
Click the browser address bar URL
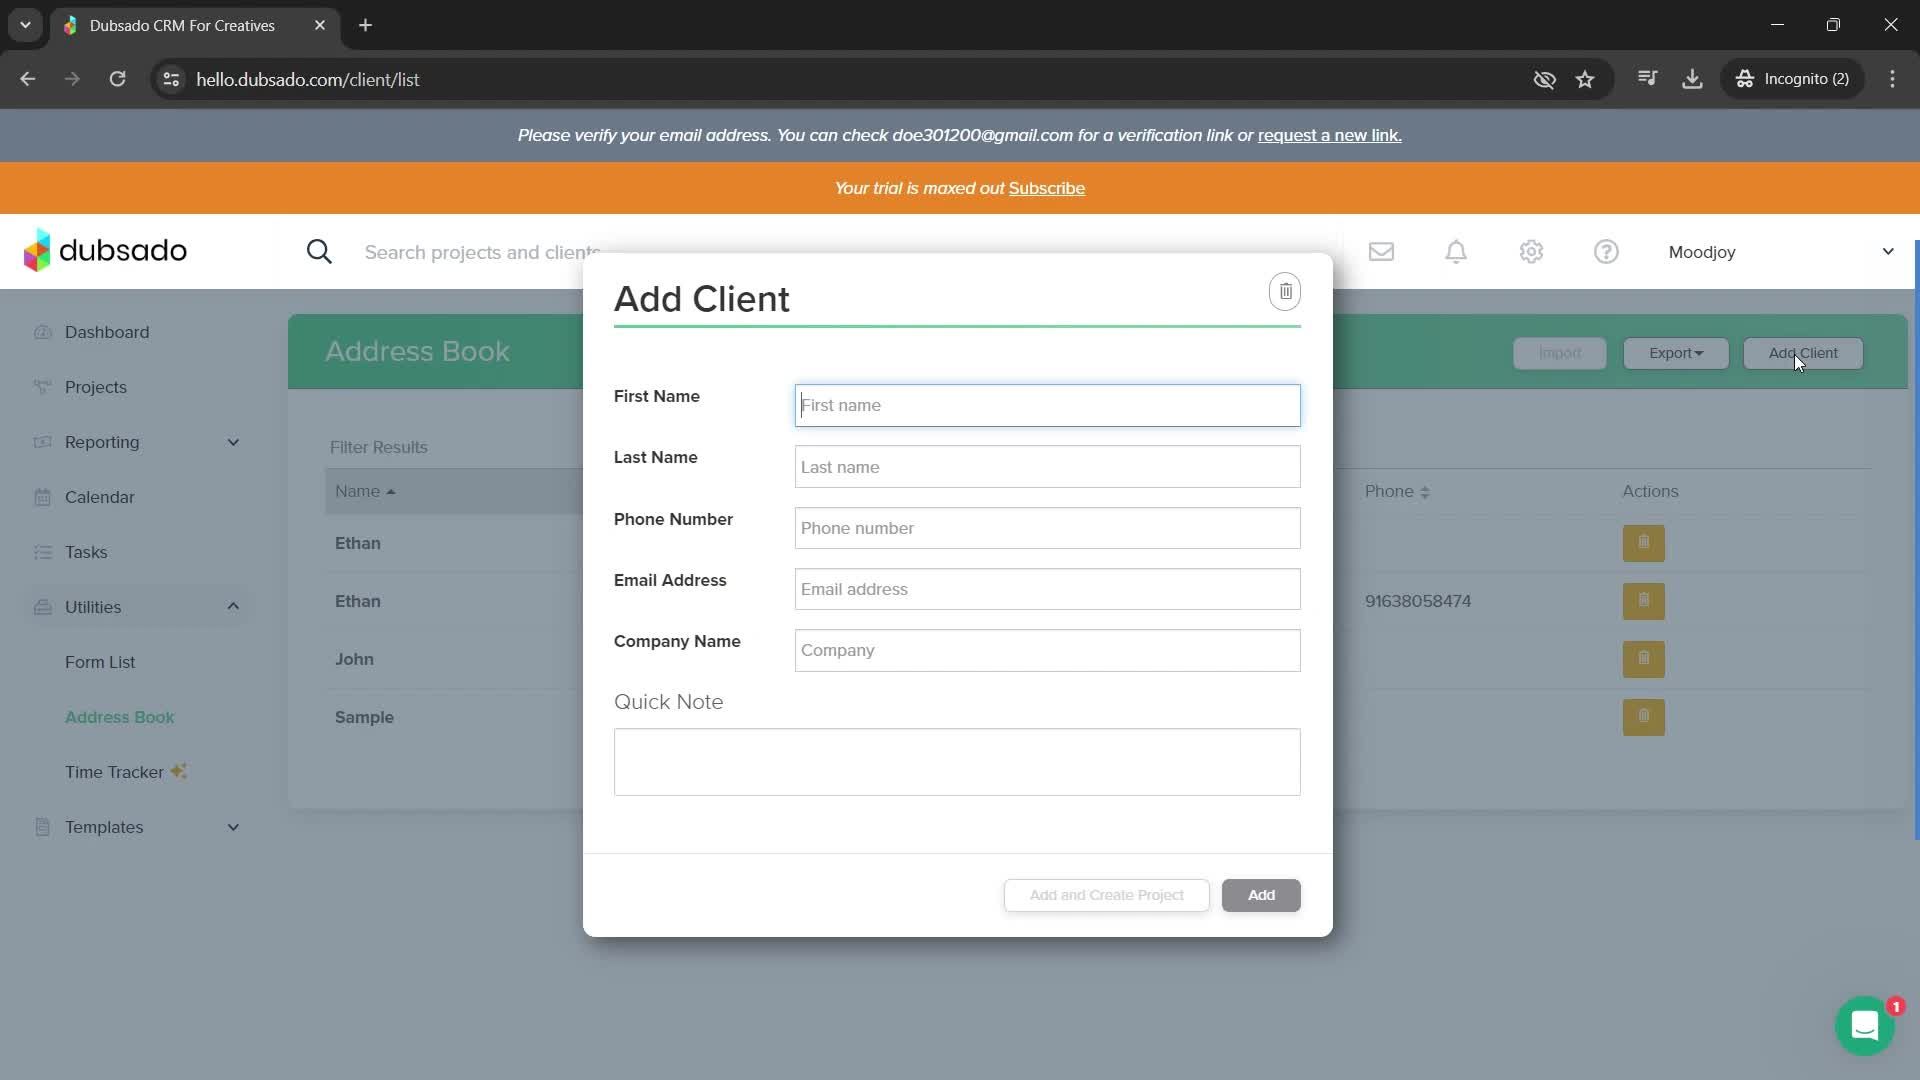(308, 79)
